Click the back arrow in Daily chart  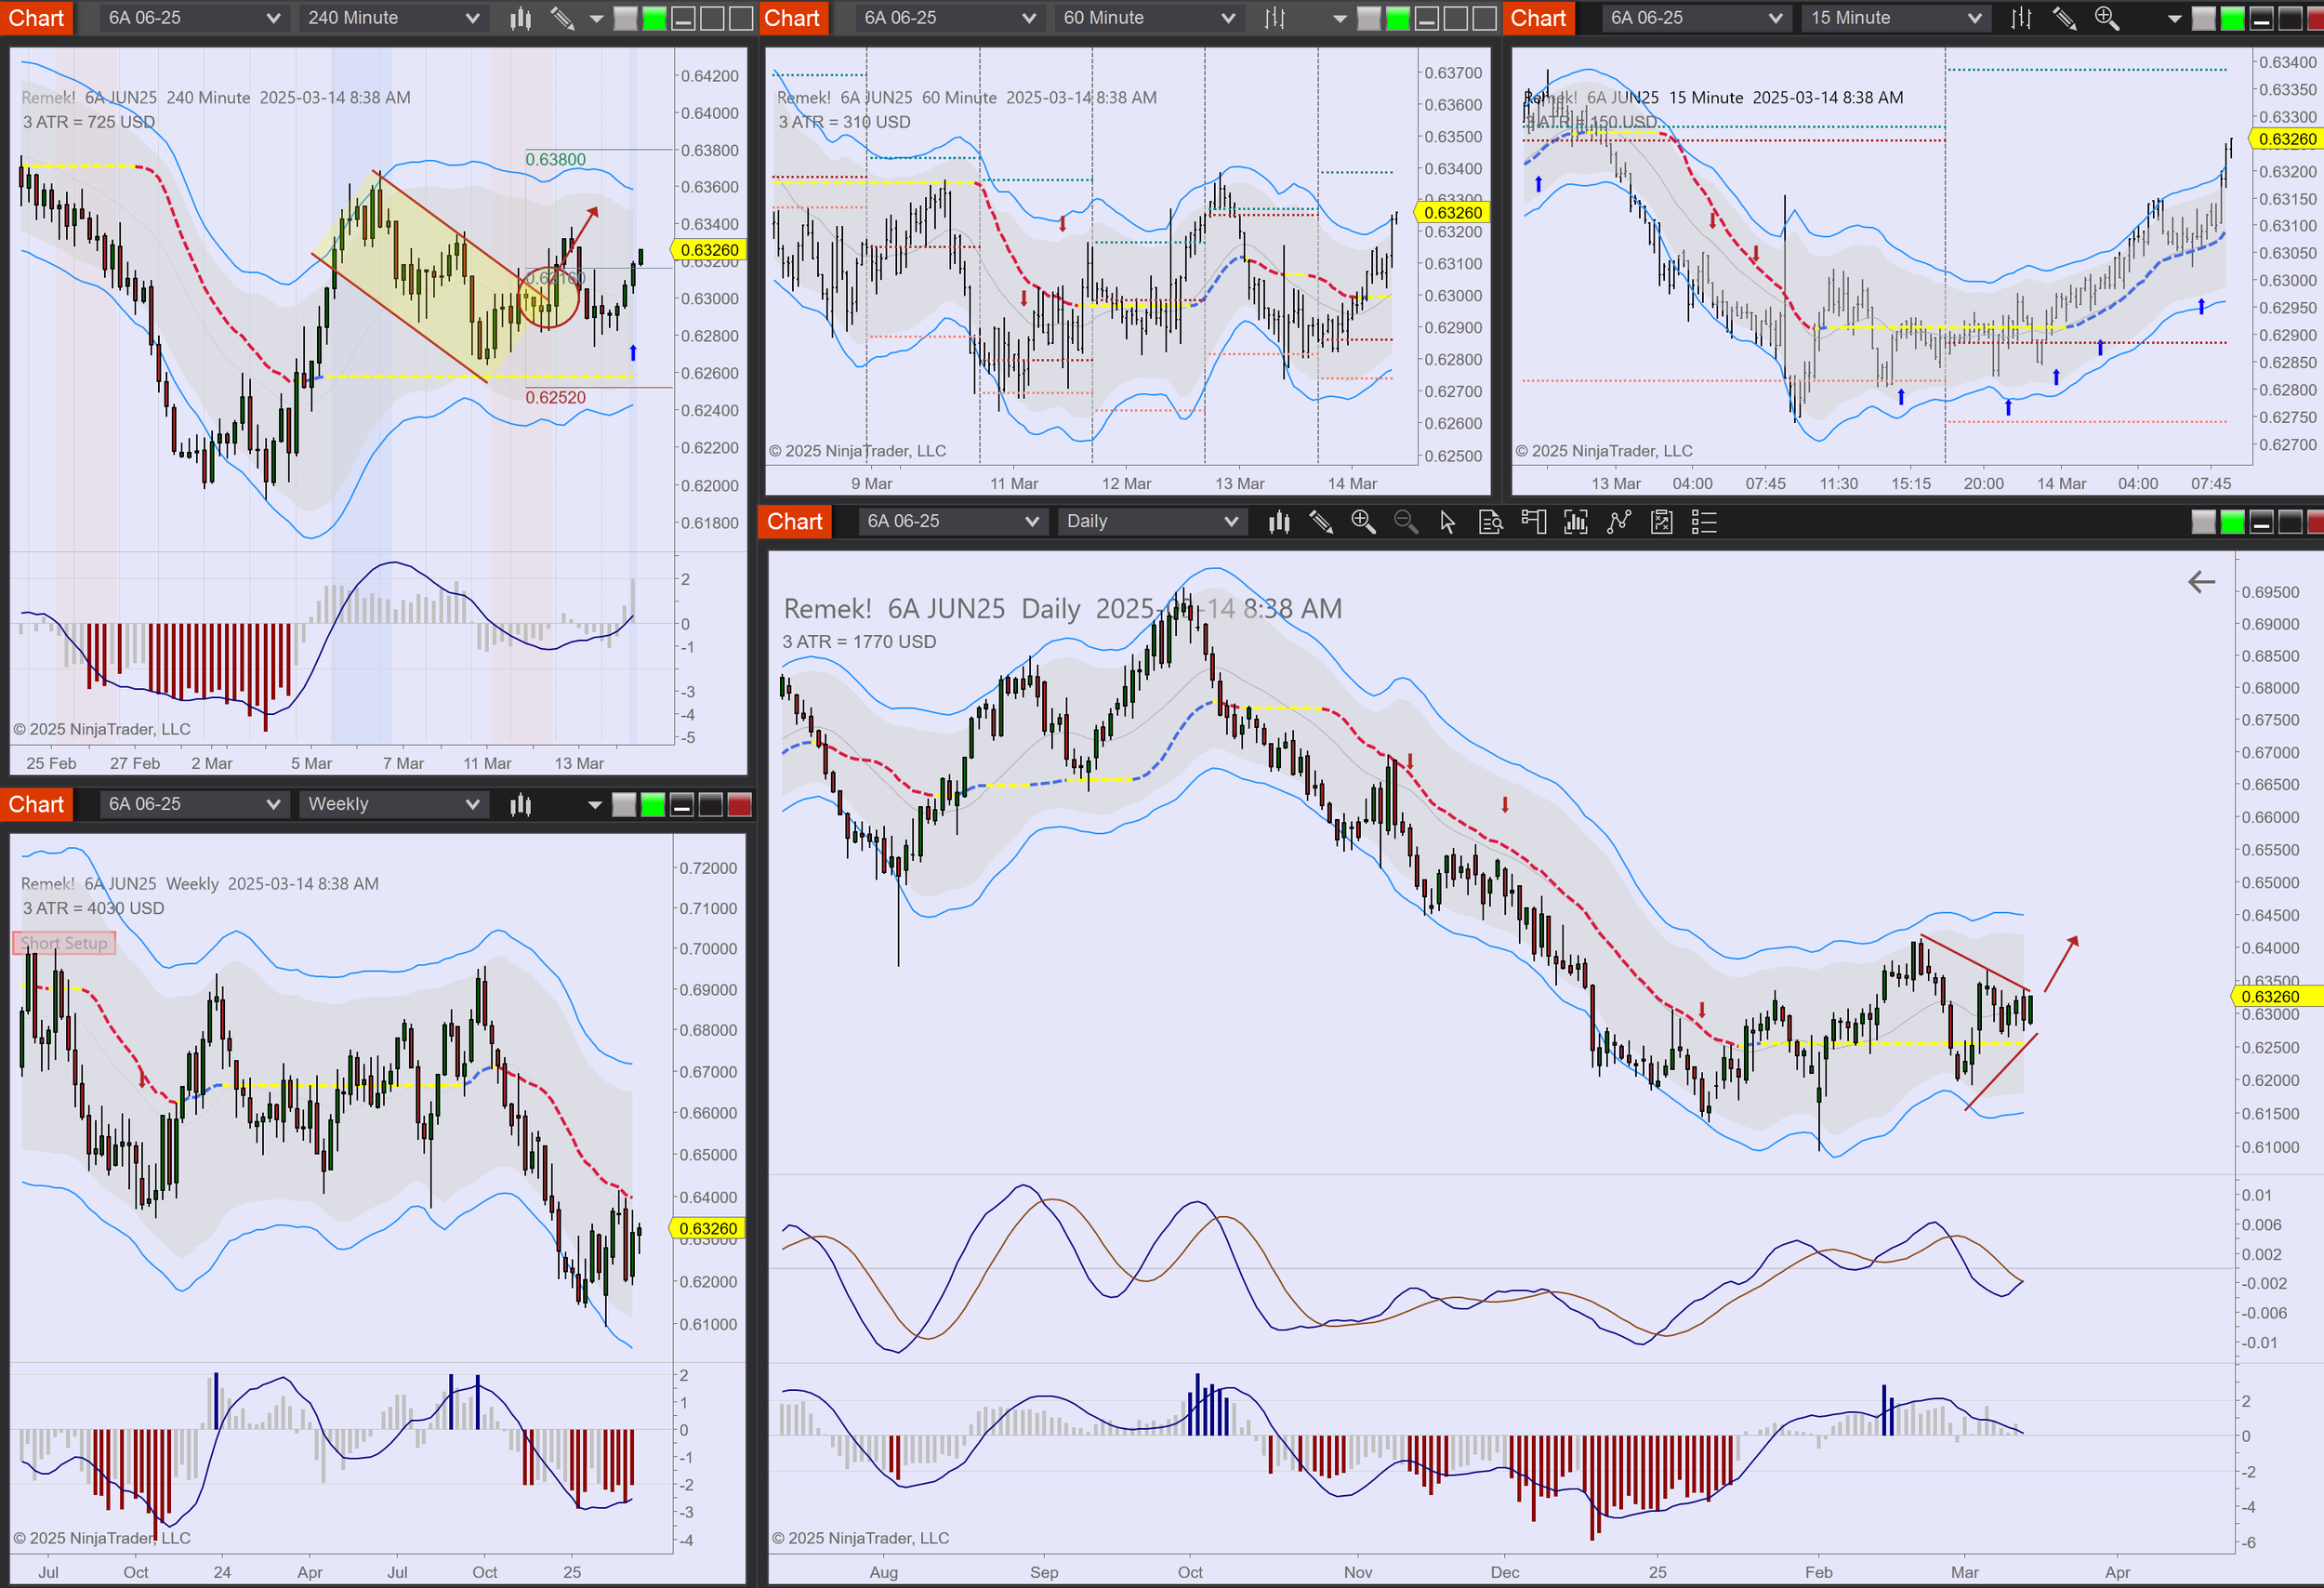(x=2201, y=582)
